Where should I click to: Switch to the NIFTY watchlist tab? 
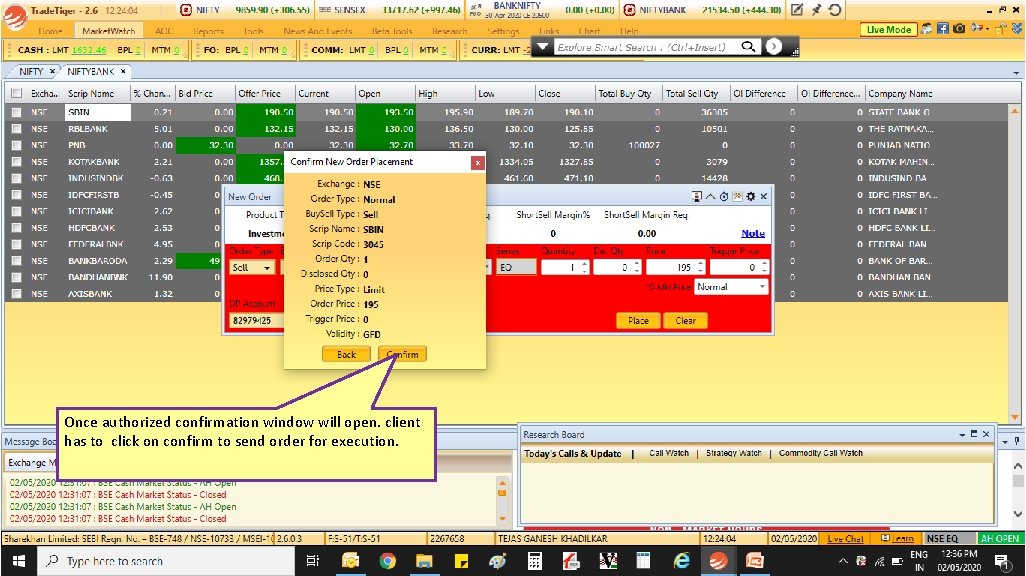pos(31,71)
